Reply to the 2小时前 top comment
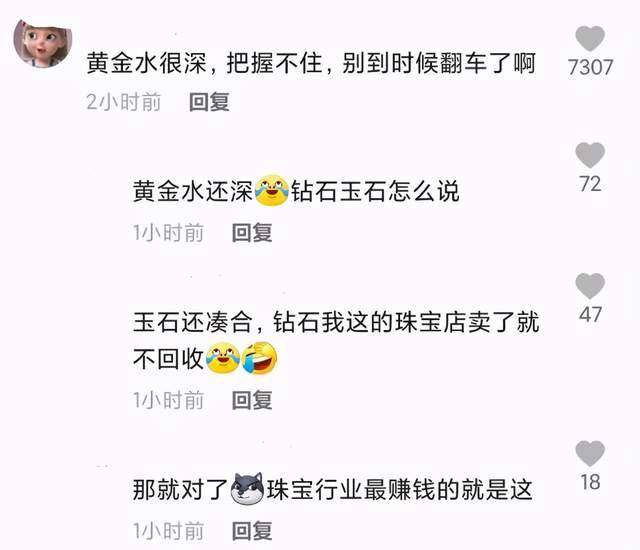 209,102
